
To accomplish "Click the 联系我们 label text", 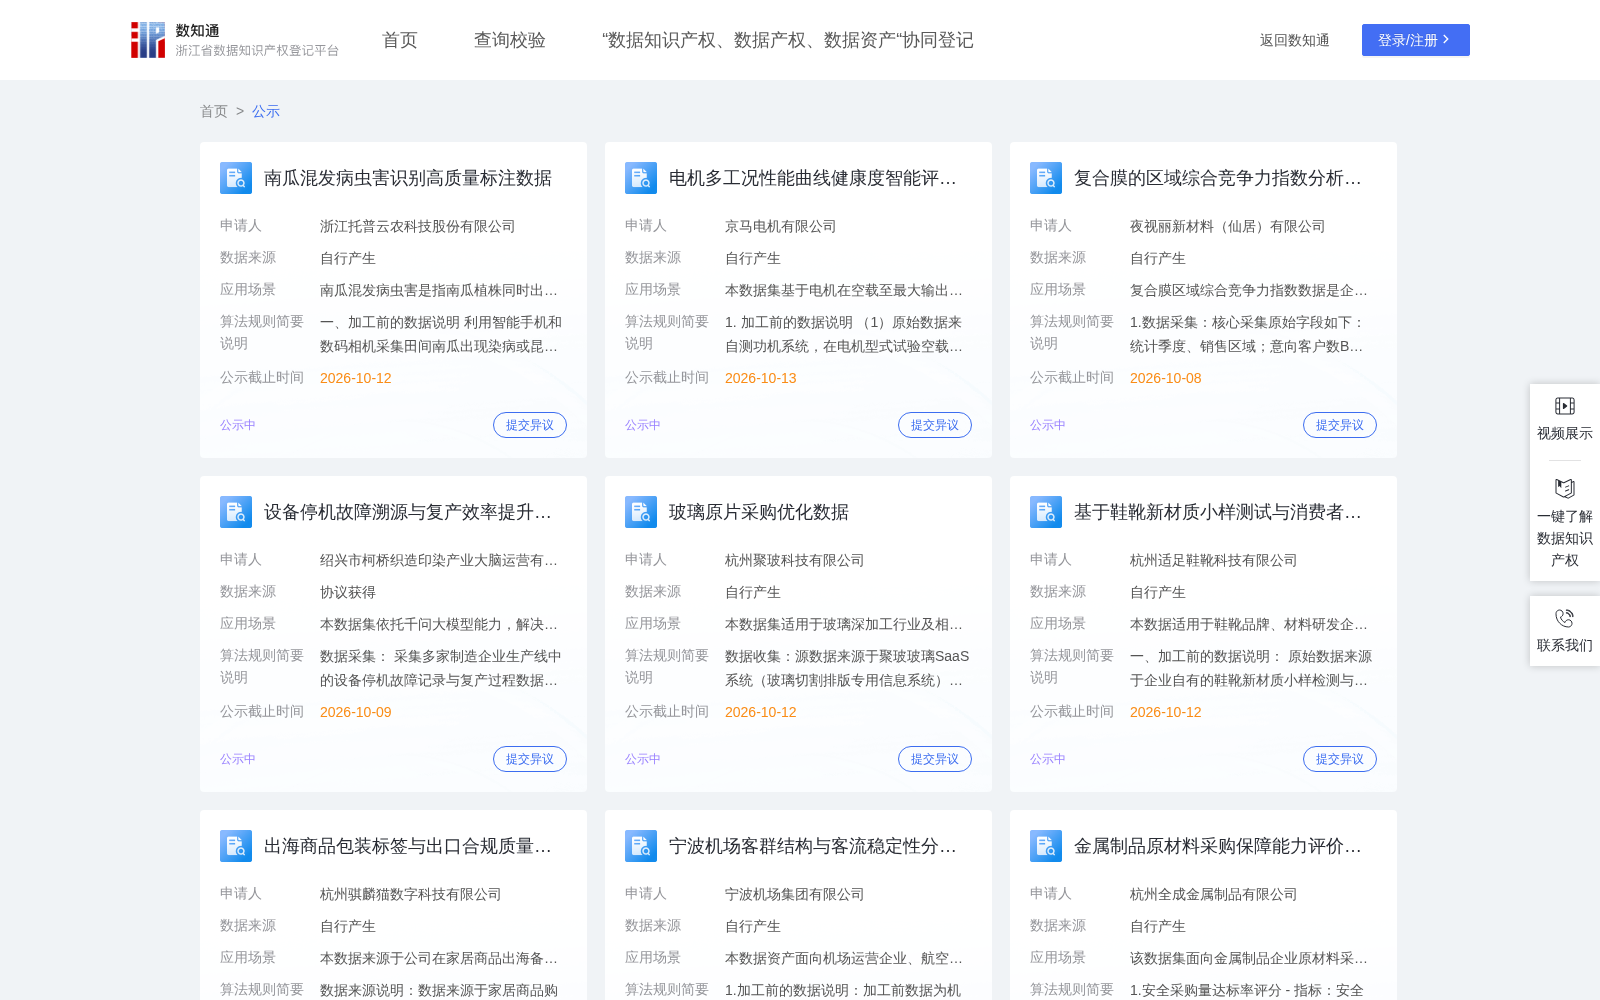I will (x=1565, y=645).
